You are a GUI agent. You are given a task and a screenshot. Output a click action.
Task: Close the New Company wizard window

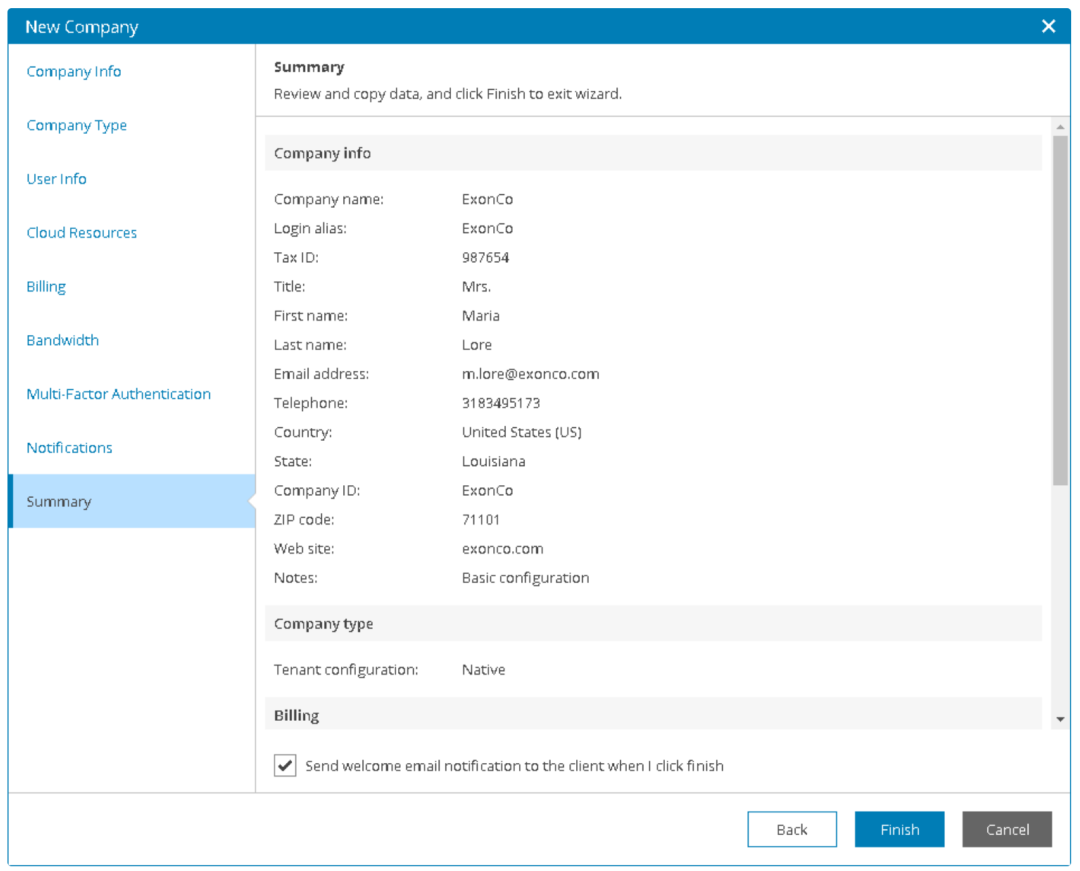click(1048, 27)
